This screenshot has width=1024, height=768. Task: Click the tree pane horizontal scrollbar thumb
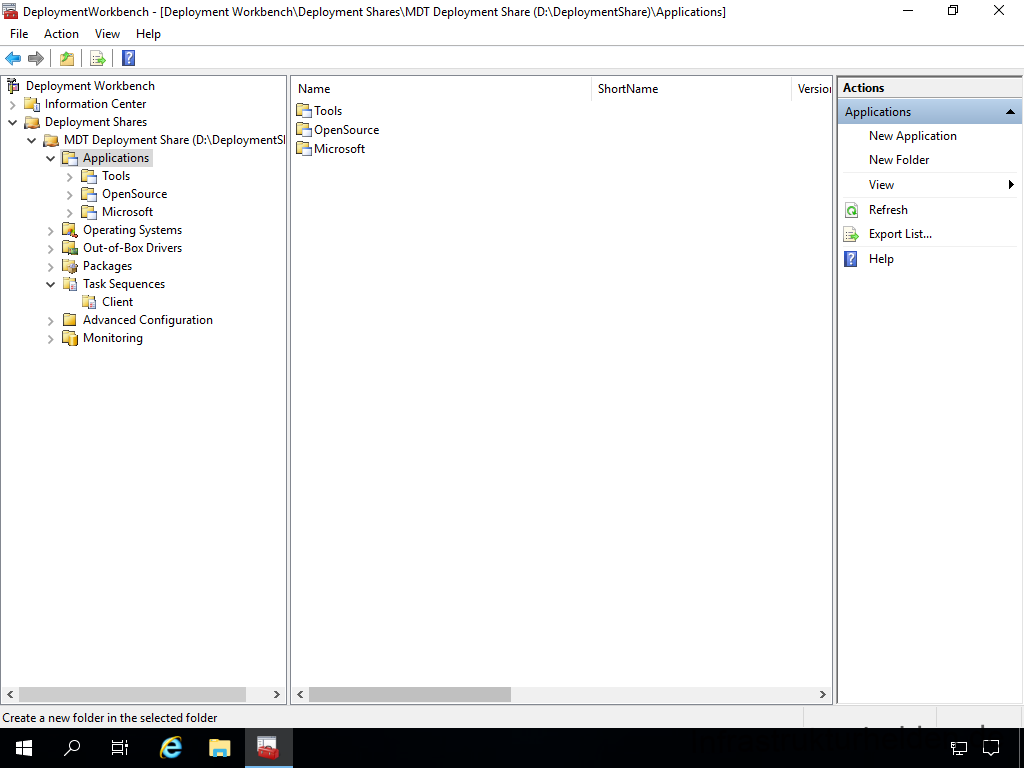[x=133, y=694]
